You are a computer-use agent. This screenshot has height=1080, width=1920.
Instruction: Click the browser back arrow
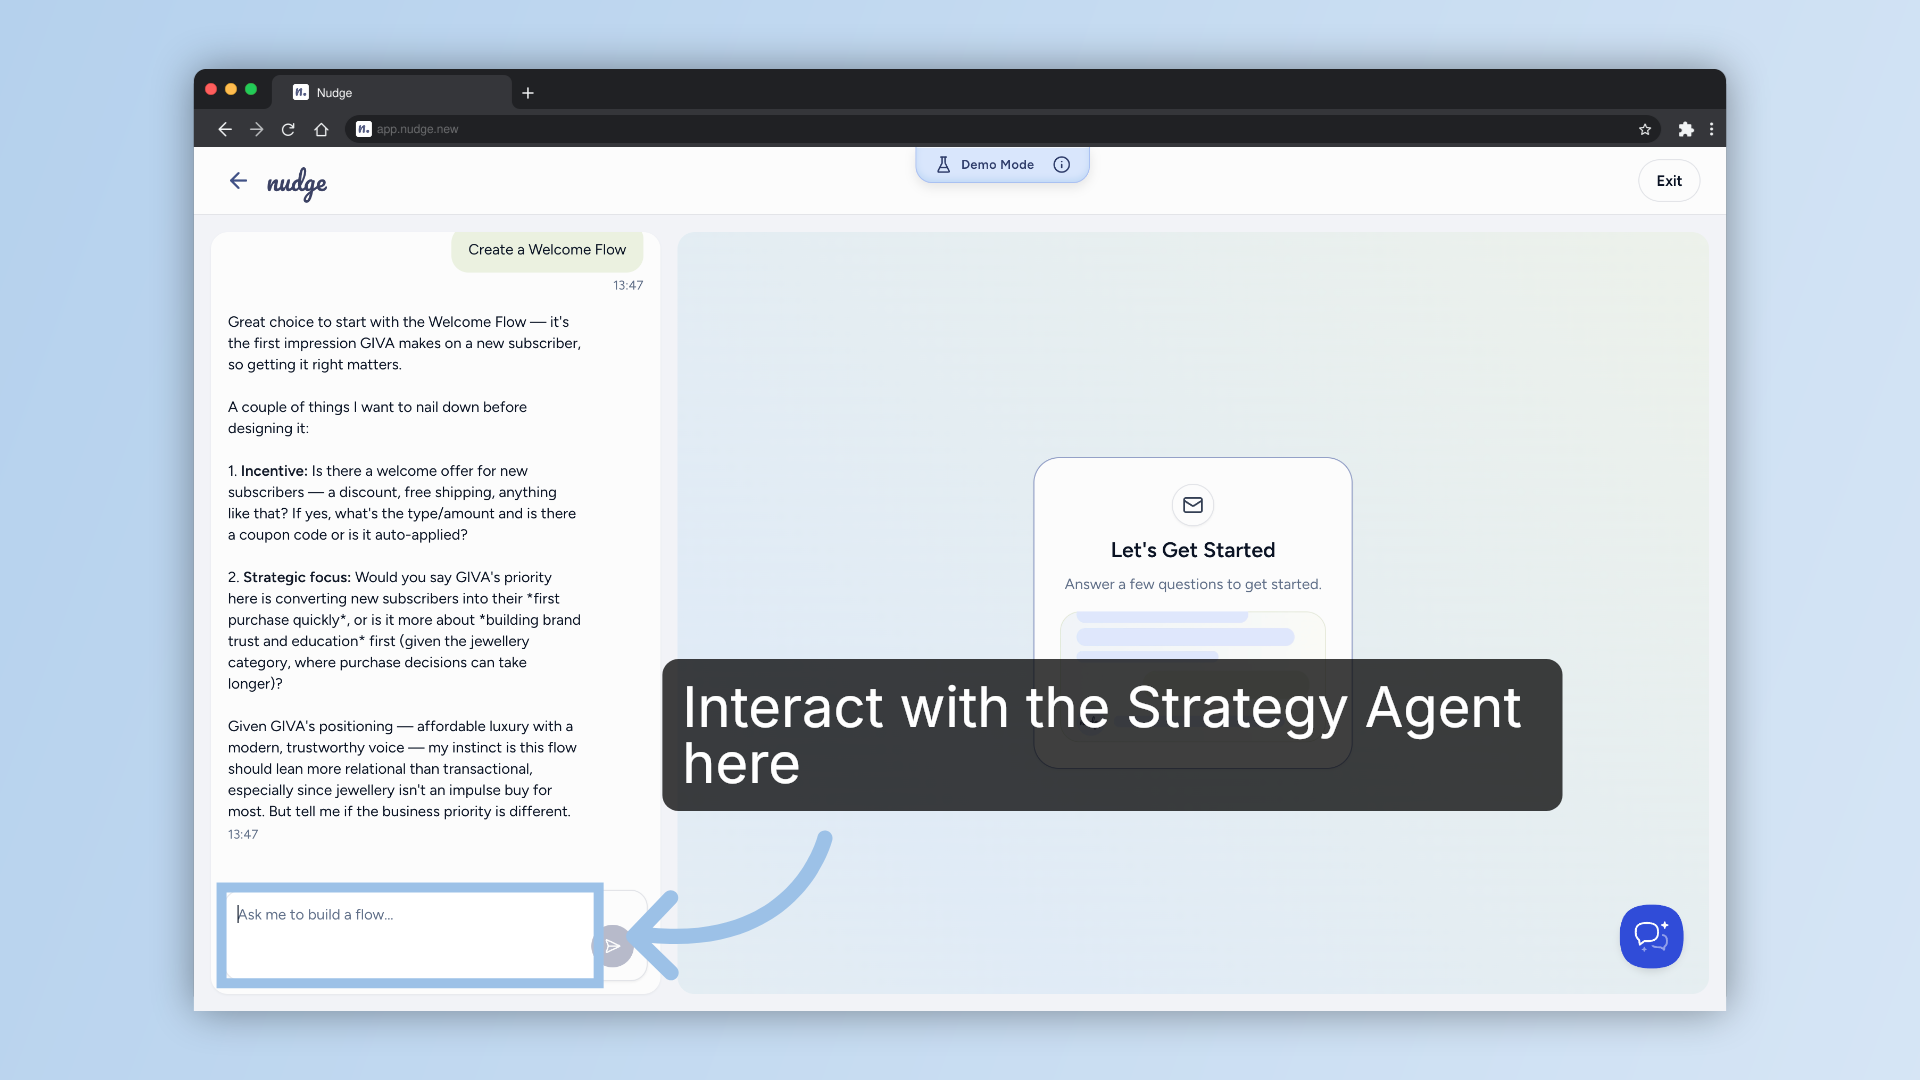225,129
